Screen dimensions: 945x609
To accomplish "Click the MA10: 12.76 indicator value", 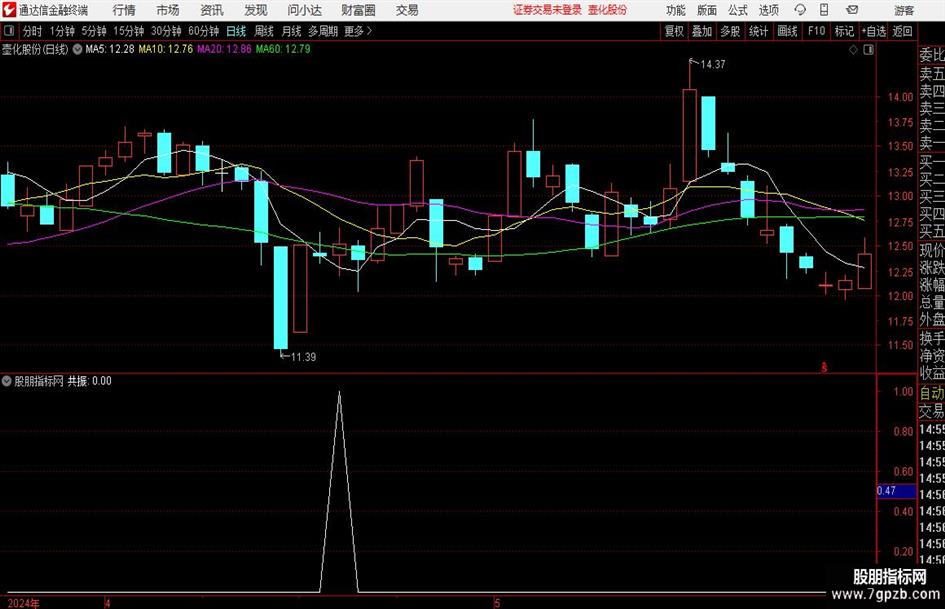I will [166, 49].
